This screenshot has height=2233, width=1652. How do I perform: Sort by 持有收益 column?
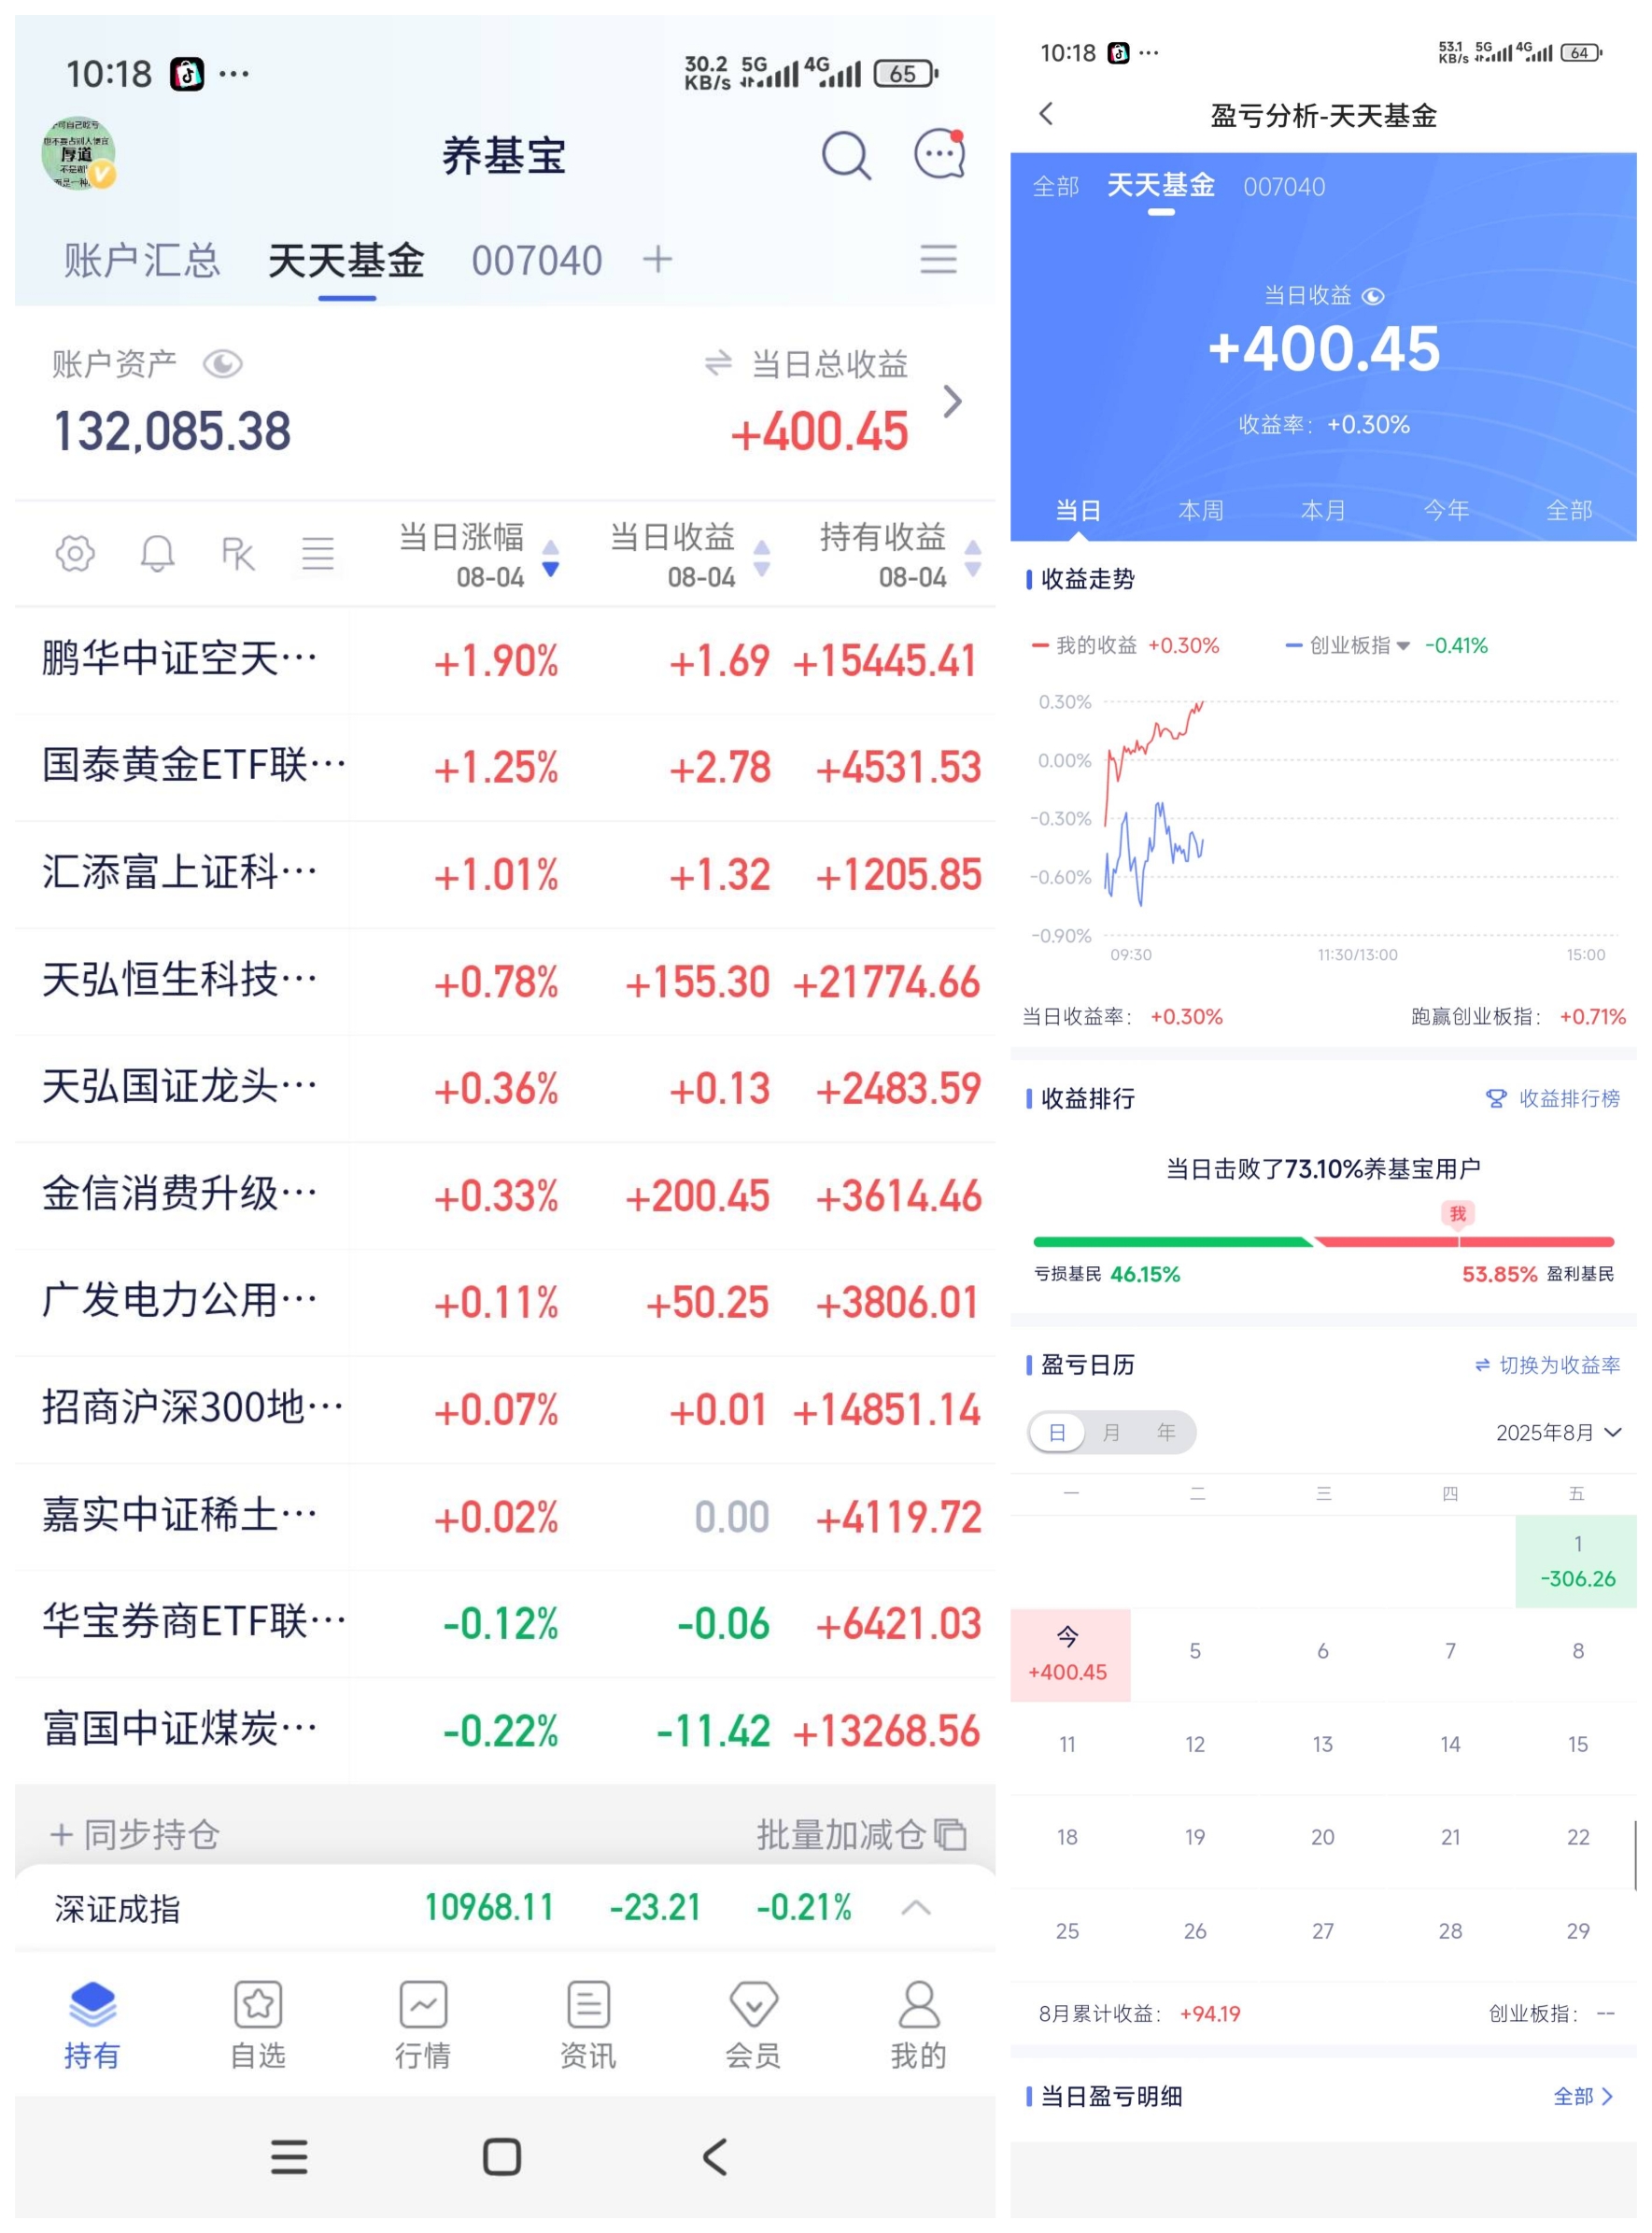[899, 555]
